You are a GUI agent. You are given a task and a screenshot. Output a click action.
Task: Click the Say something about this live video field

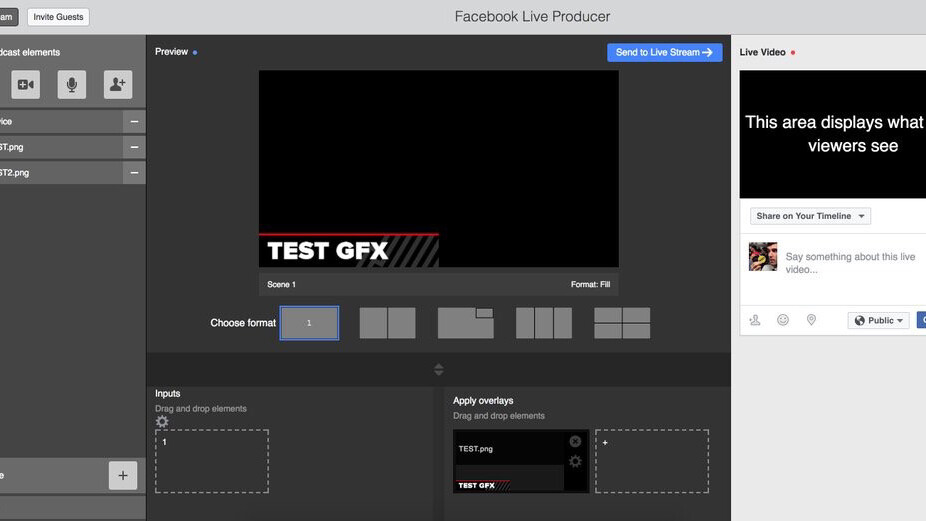[x=850, y=263]
